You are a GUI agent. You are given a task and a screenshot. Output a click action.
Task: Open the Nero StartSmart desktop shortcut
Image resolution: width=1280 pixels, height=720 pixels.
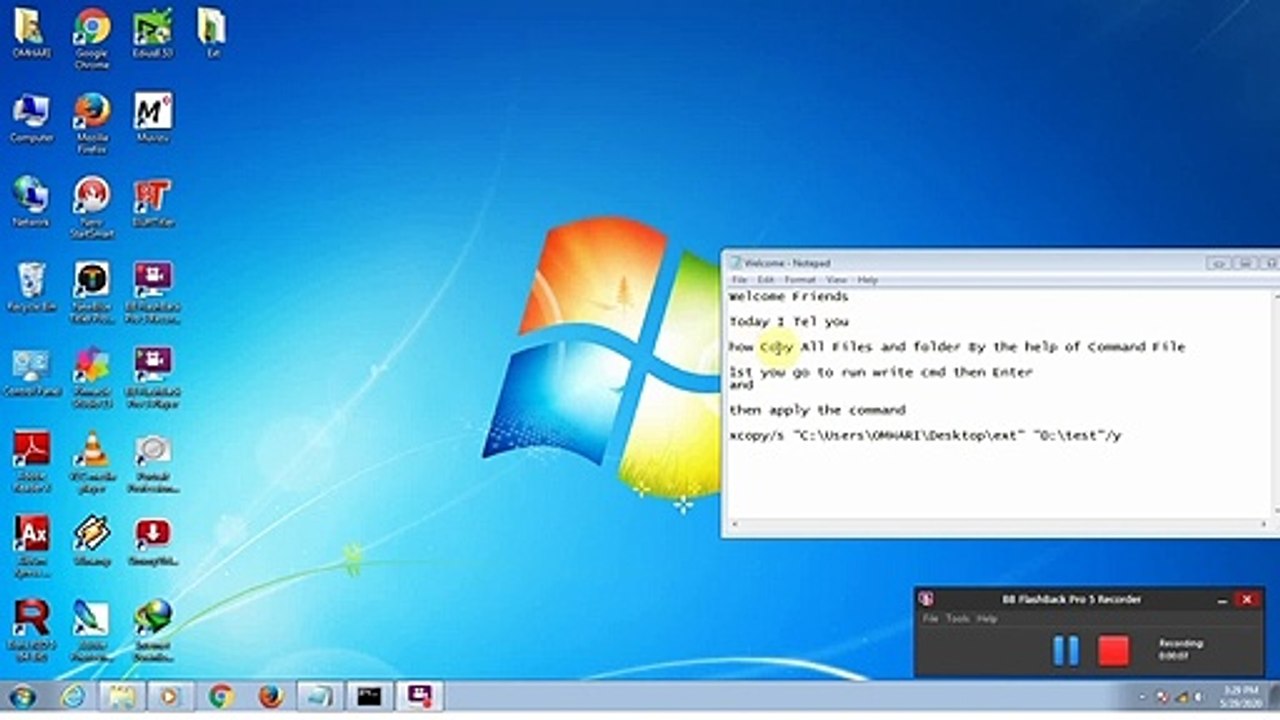click(92, 208)
